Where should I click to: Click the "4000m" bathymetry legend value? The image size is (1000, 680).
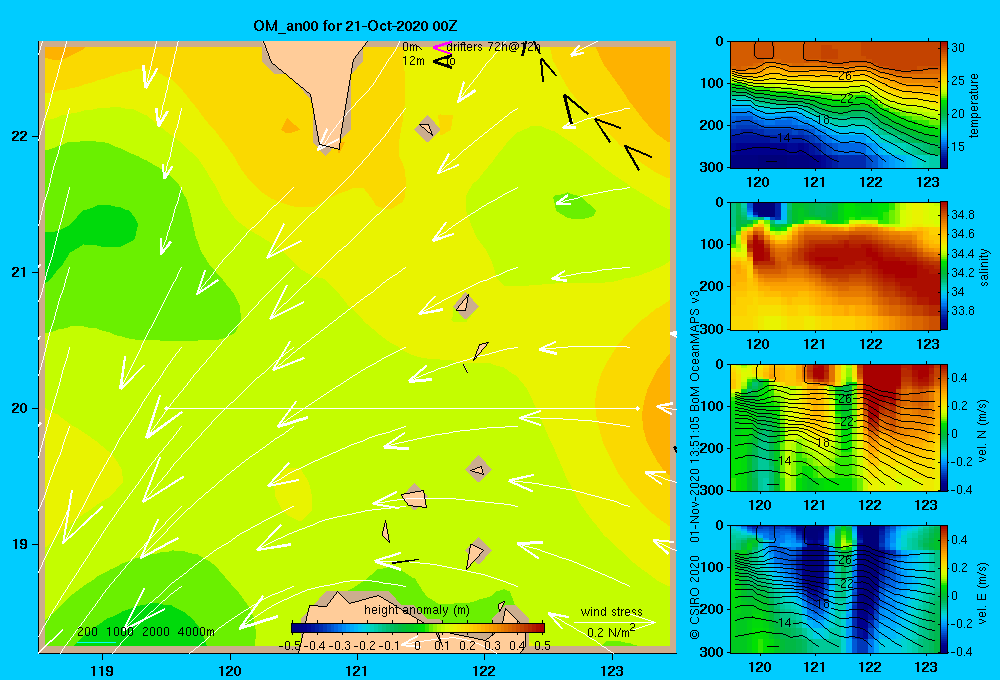[196, 632]
